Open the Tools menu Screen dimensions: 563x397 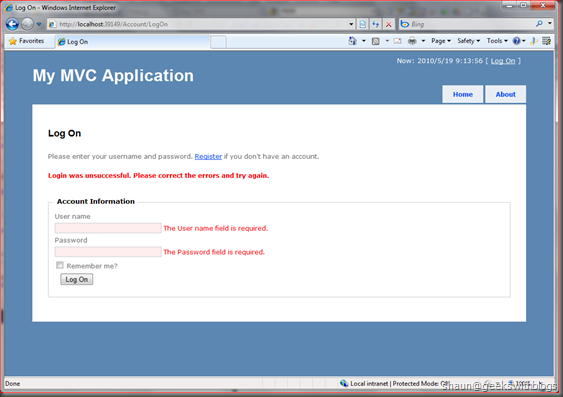[497, 41]
